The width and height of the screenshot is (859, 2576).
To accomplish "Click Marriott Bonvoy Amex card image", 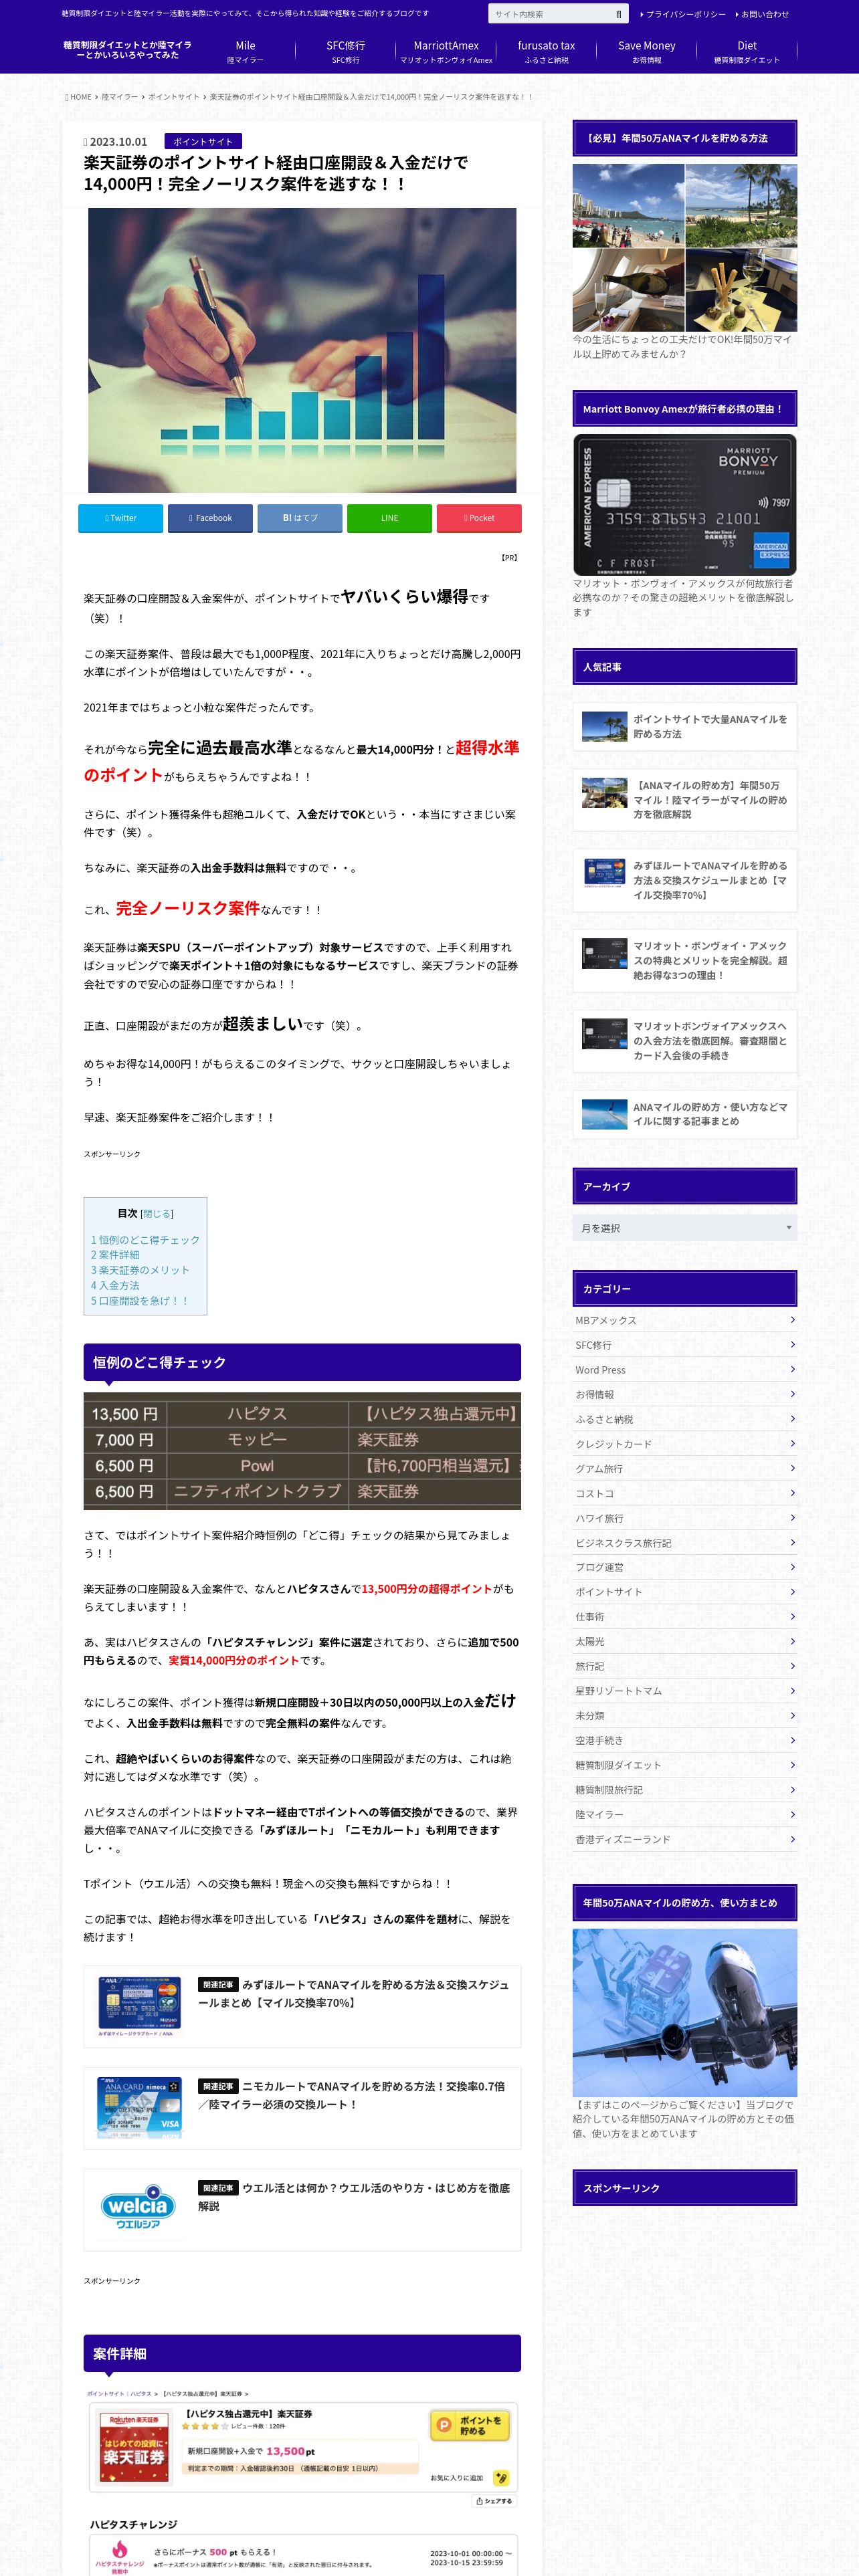I will [x=684, y=504].
